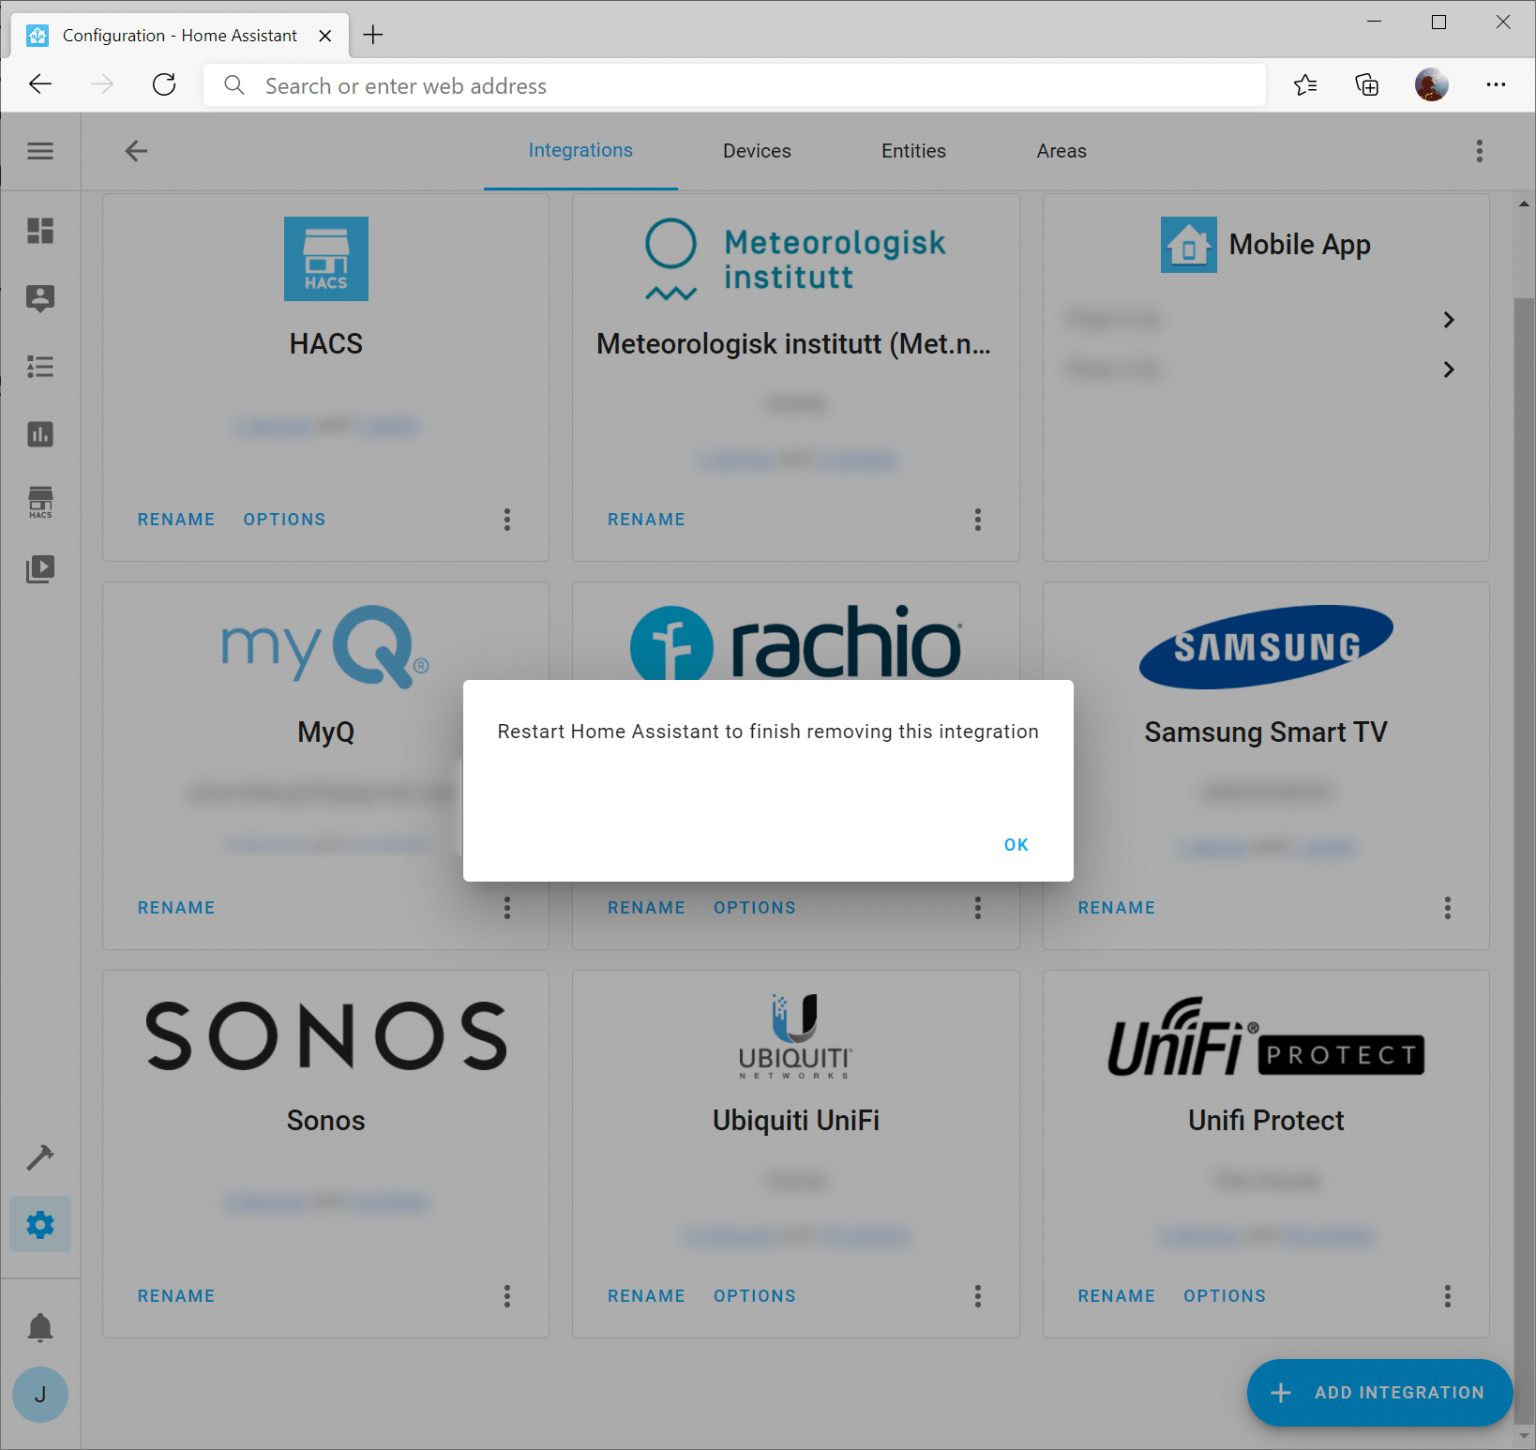Screen dimensions: 1536x1450
Task: Switch to the Entities tab
Action: point(912,151)
